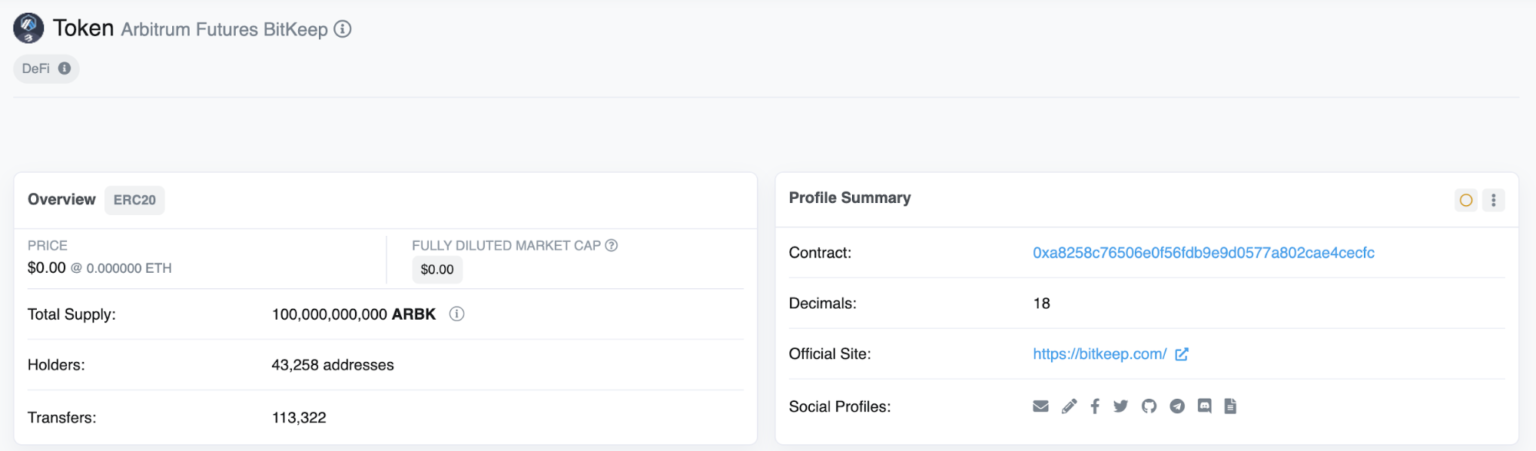The width and height of the screenshot is (1536, 451).
Task: Click the external link icon after bitkeep.com
Action: click(1182, 354)
